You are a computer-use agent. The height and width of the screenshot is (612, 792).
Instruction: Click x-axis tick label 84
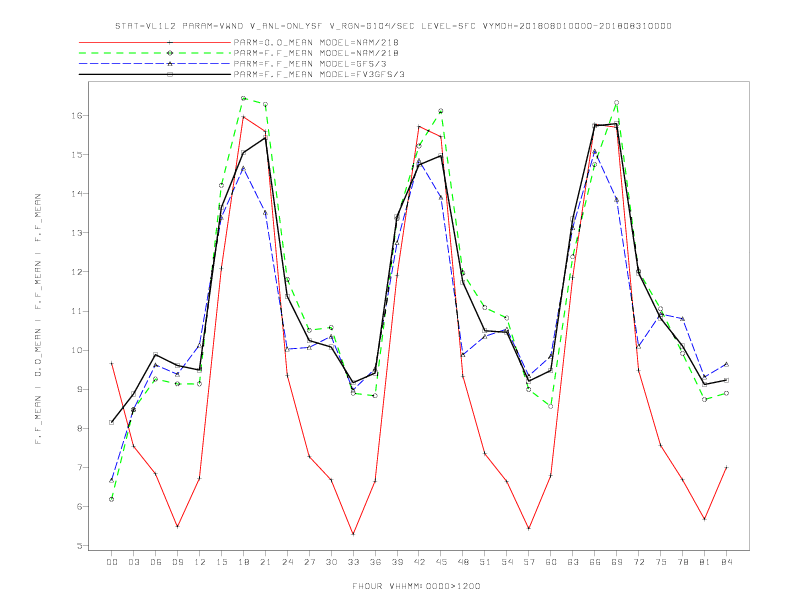(727, 562)
